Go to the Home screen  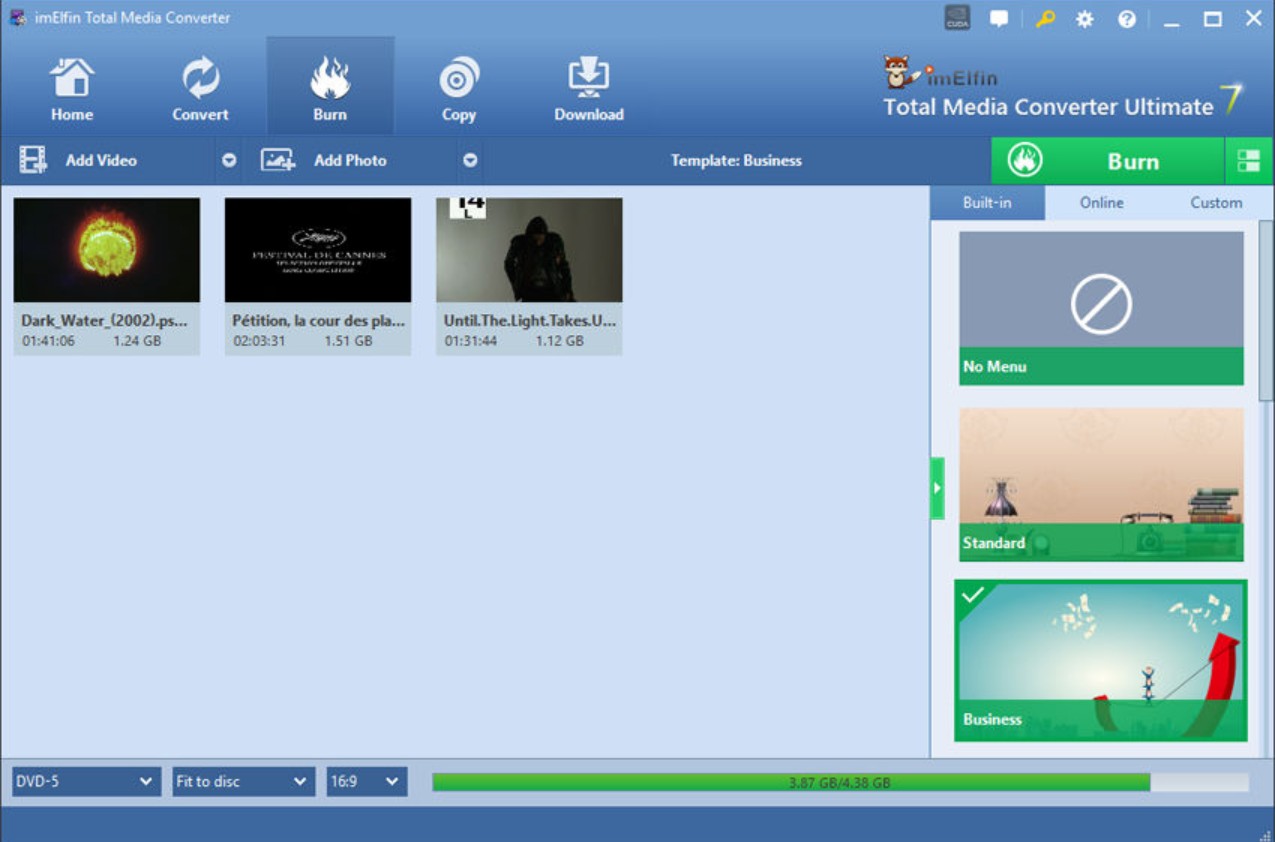(71, 85)
